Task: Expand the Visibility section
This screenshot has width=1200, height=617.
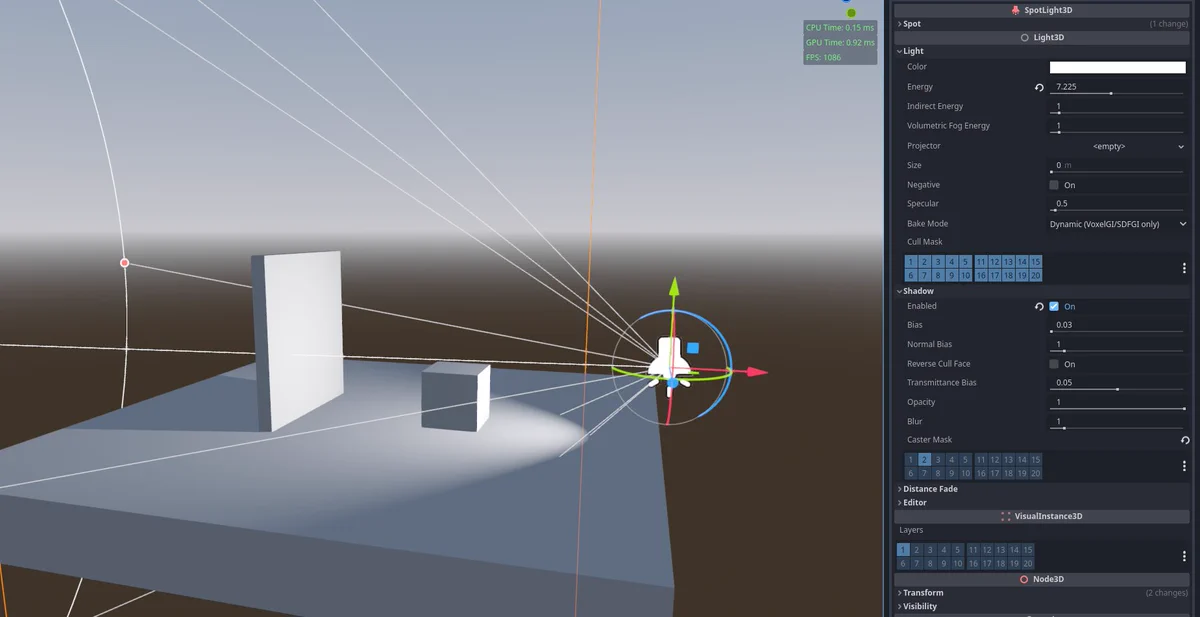Action: 918,606
